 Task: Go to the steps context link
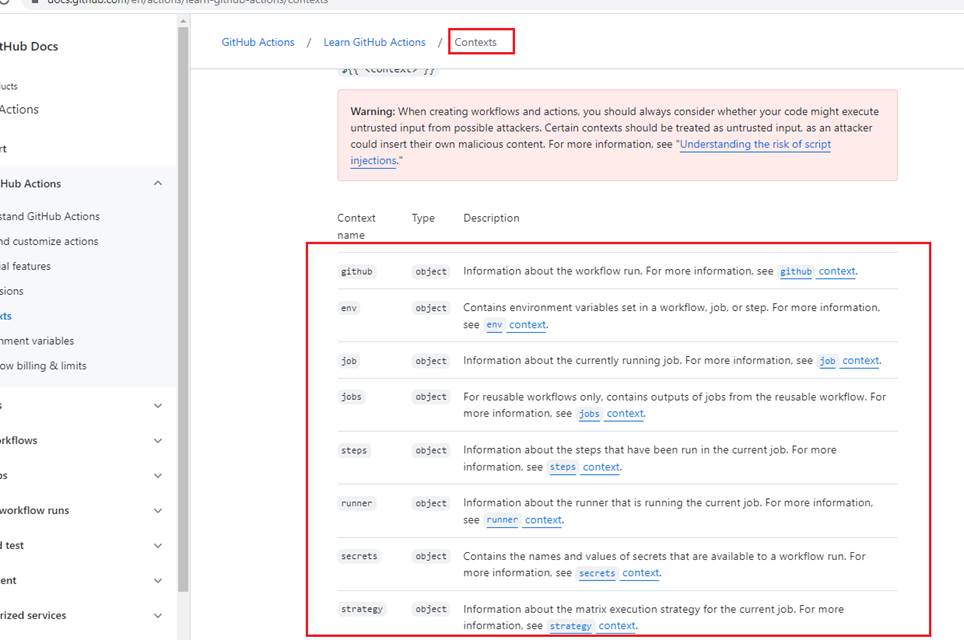click(x=587, y=467)
